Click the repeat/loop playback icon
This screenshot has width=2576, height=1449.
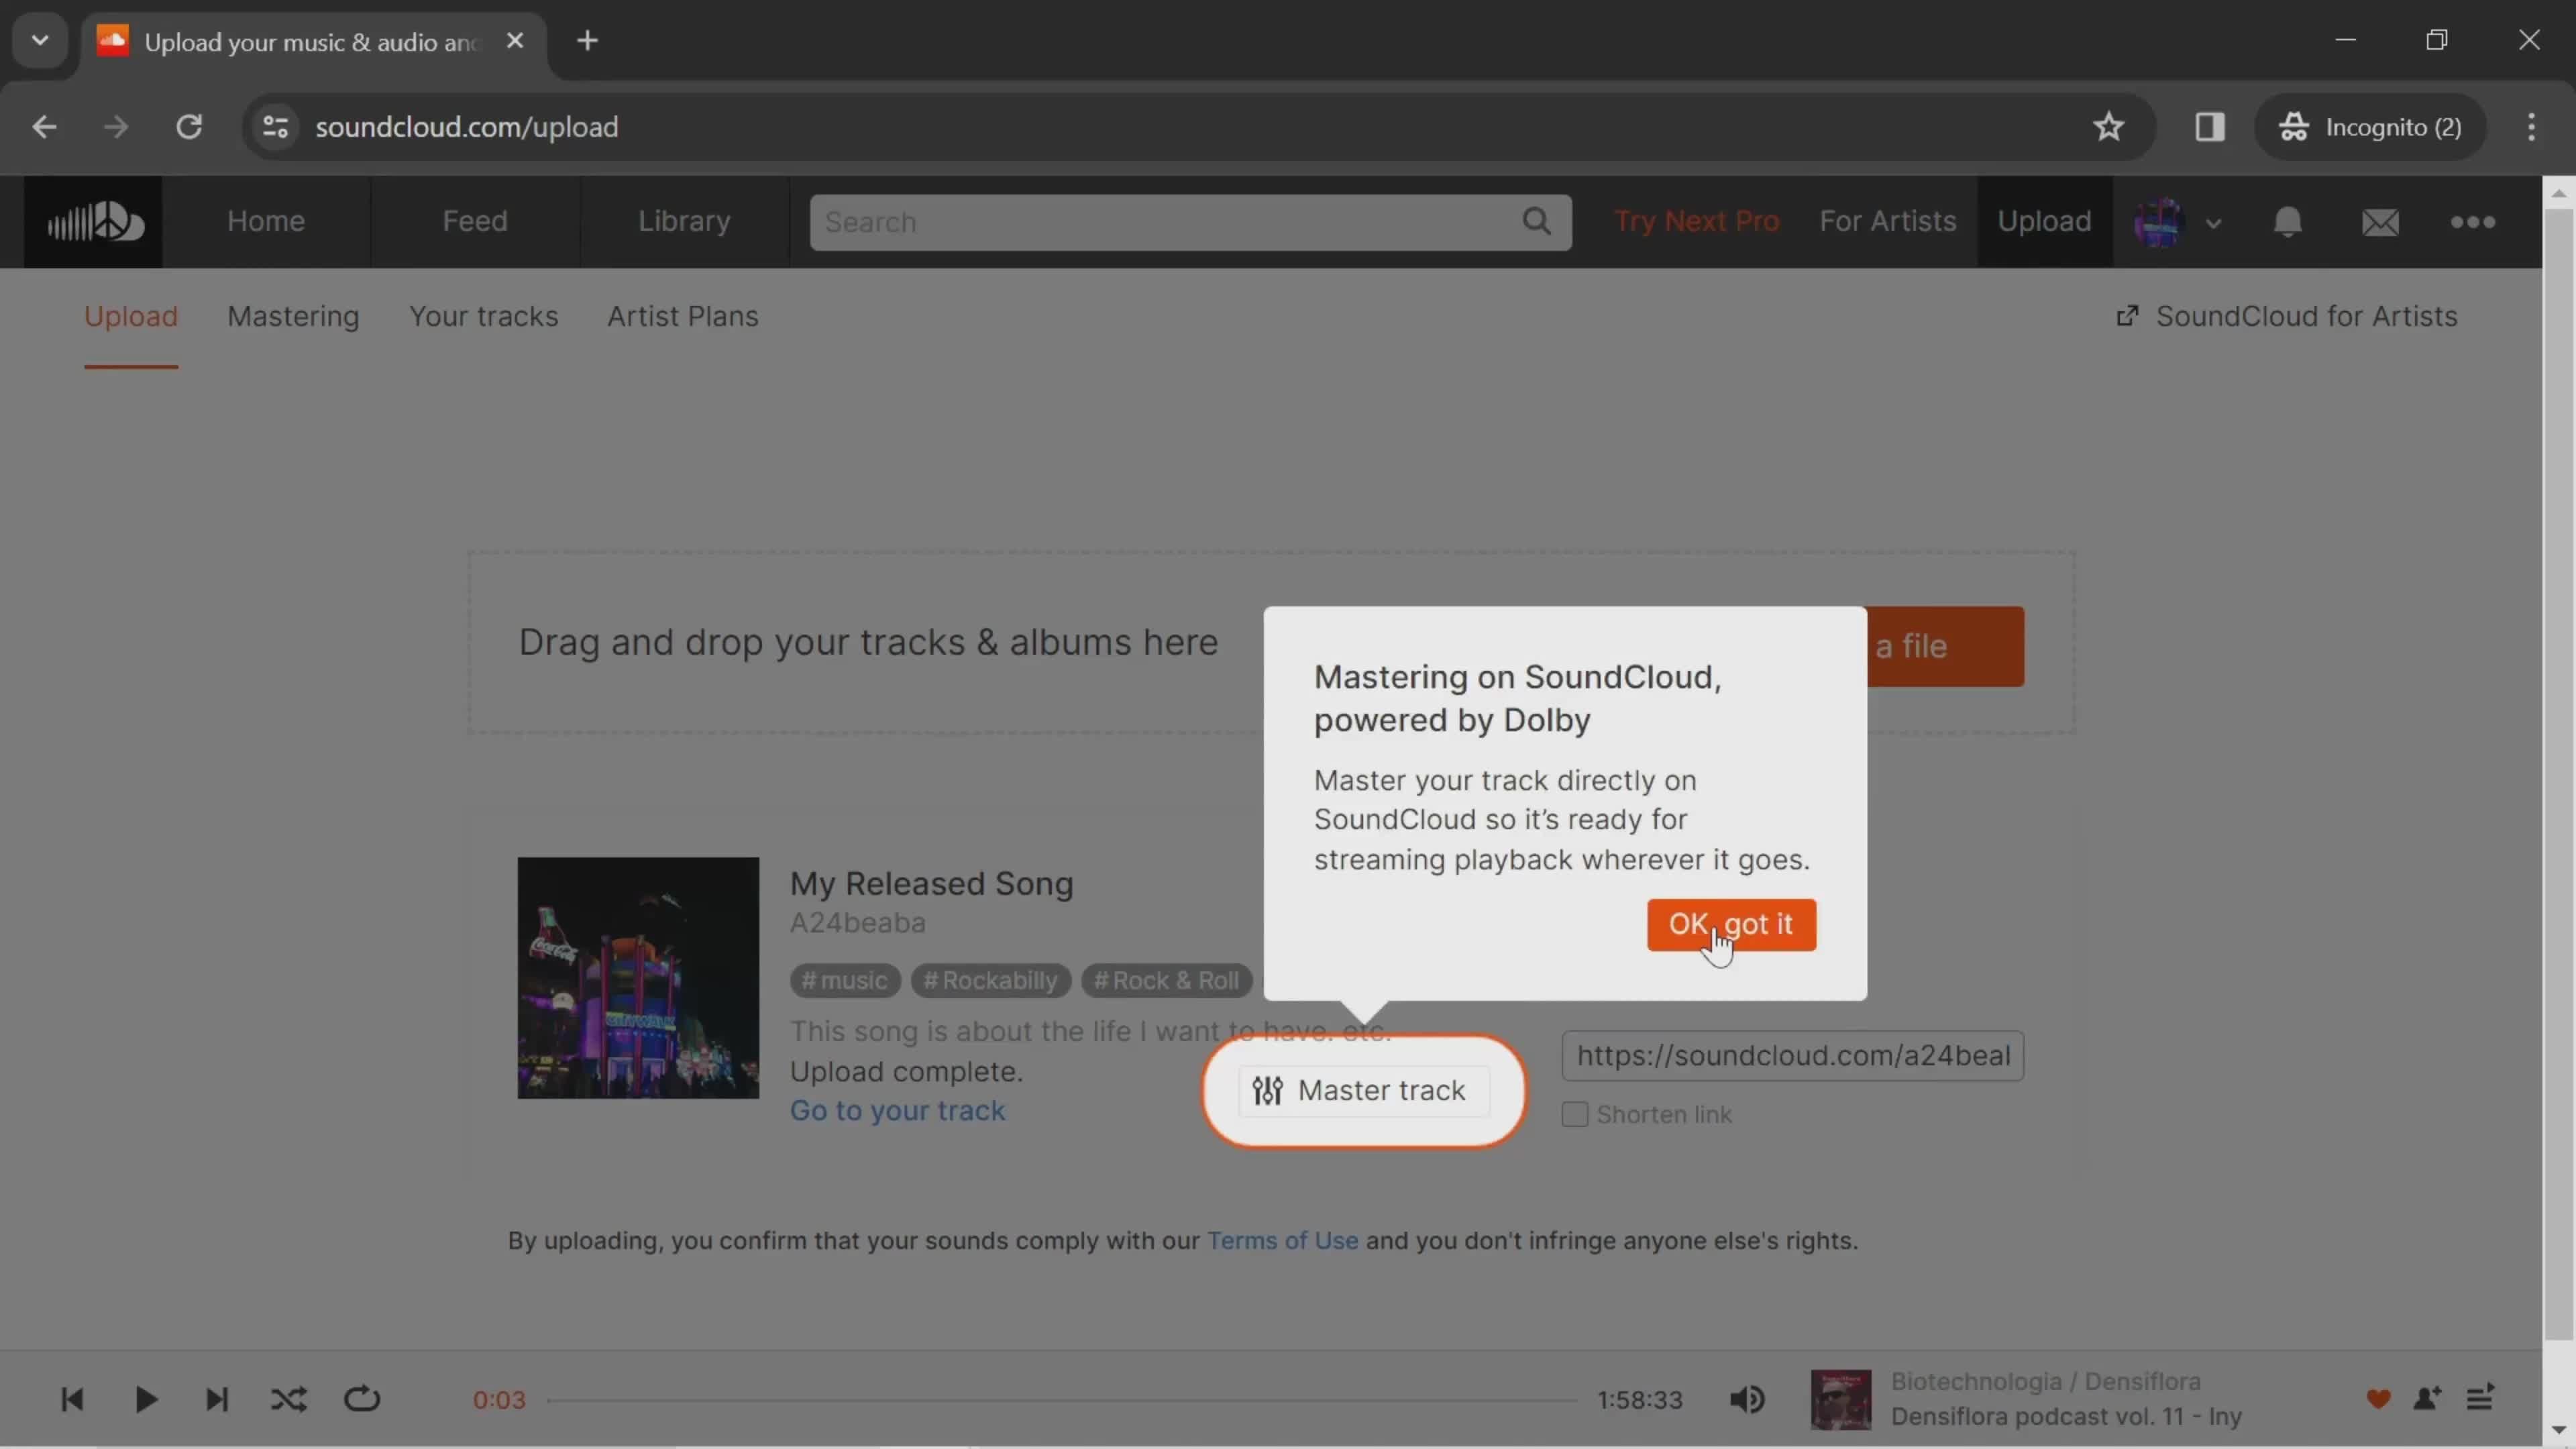361,1399
